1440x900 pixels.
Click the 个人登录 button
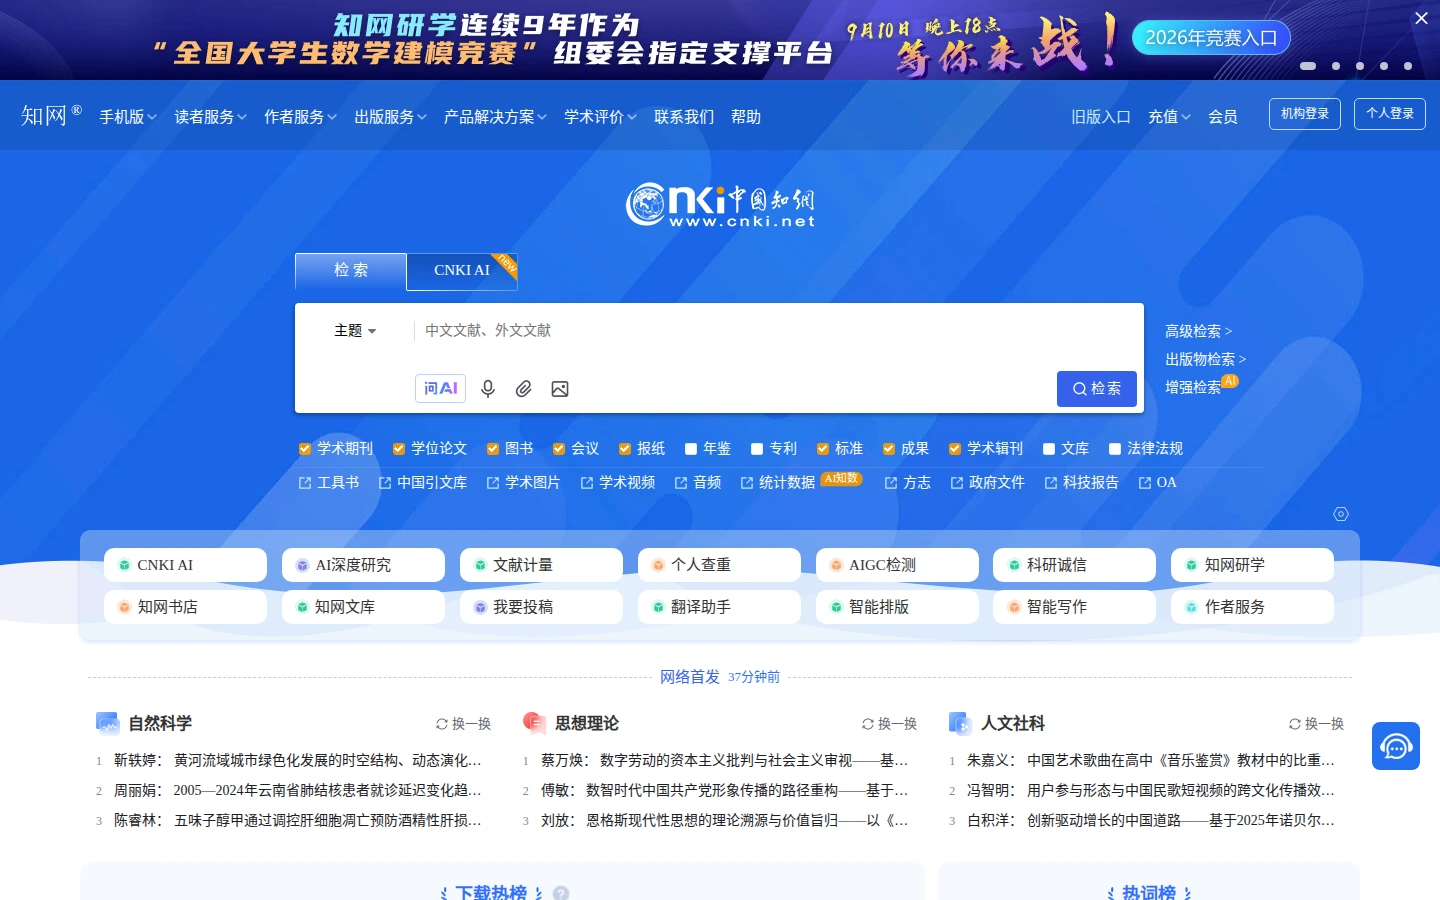point(1390,114)
